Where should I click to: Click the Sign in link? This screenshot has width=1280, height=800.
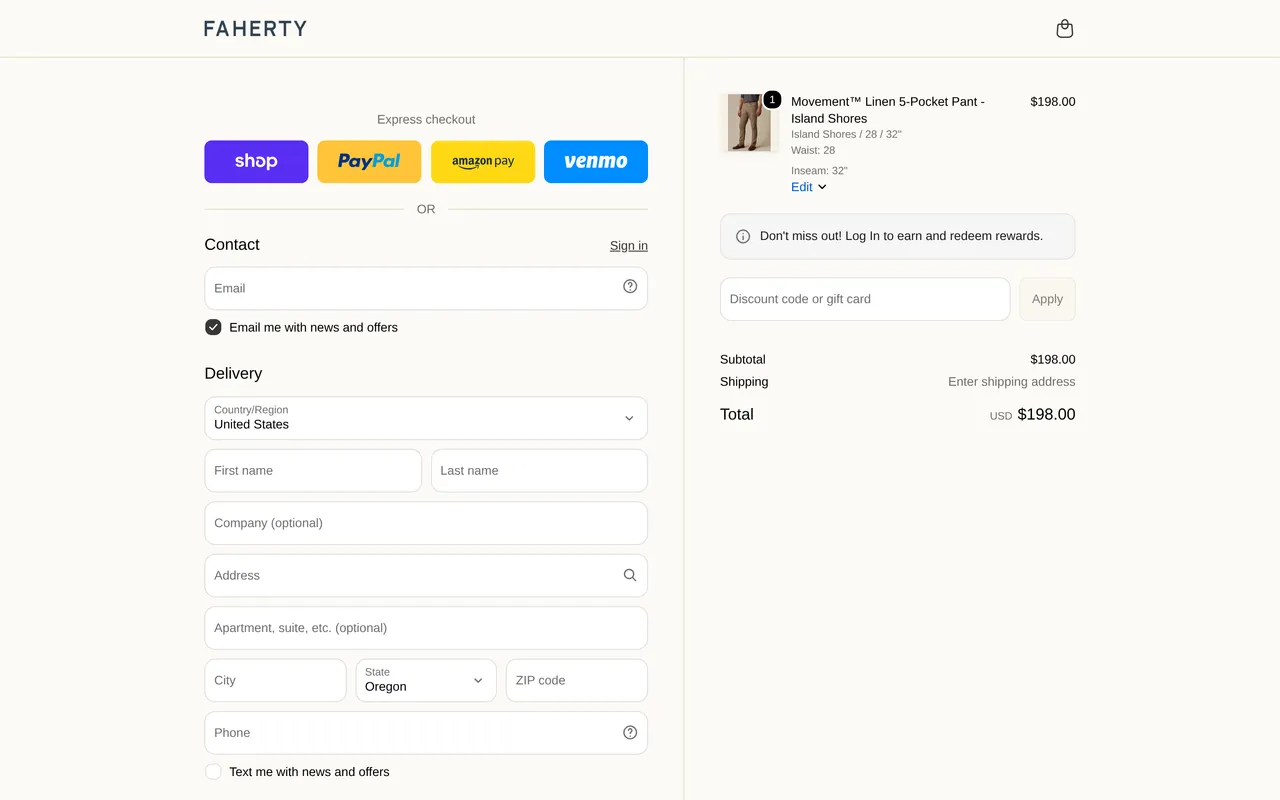(629, 246)
